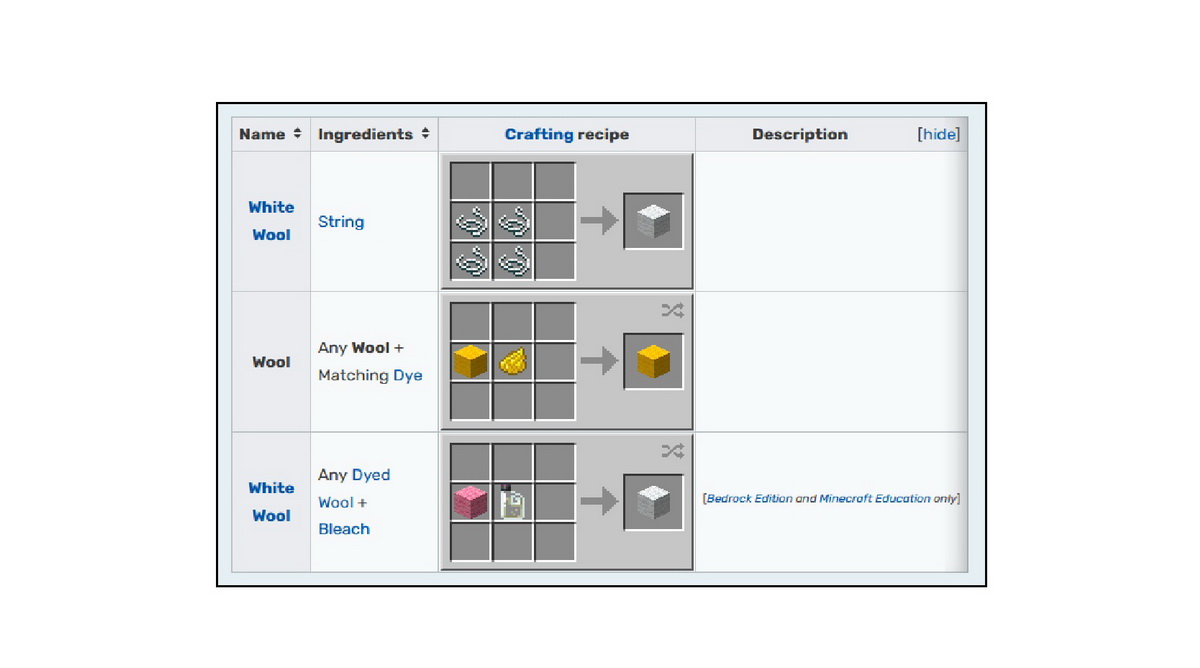Select the Description column header
The width and height of the screenshot is (1200, 668).
(800, 134)
